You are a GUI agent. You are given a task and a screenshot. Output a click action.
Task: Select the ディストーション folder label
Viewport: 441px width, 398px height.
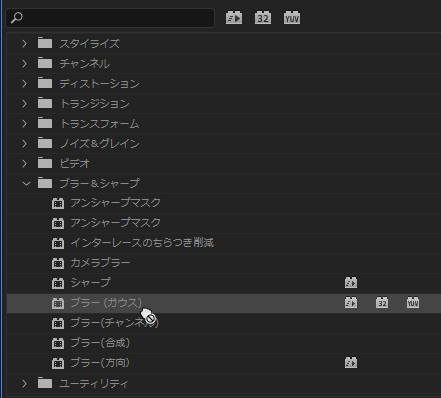[x=99, y=83]
